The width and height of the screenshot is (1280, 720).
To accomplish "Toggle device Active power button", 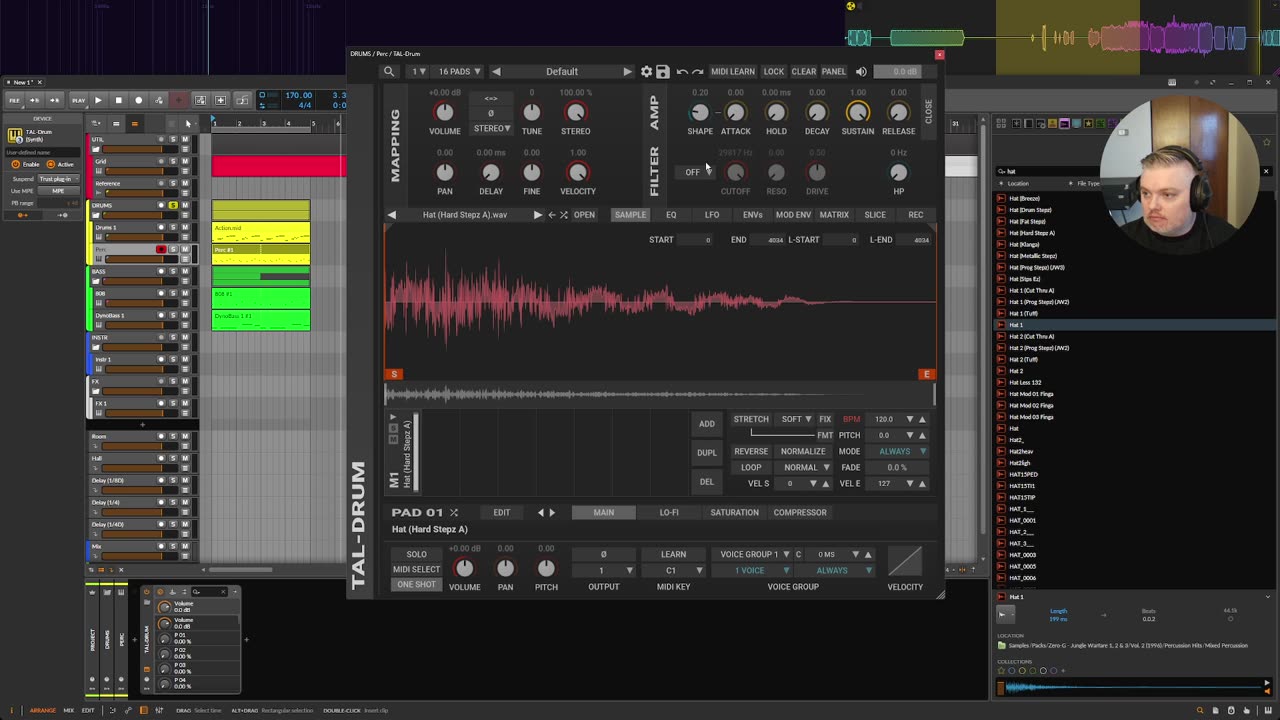I will 51,164.
